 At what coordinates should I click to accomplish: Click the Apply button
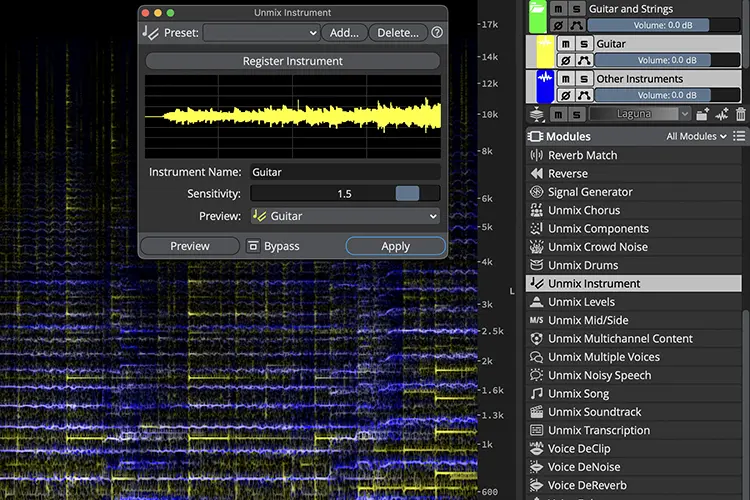click(x=396, y=246)
